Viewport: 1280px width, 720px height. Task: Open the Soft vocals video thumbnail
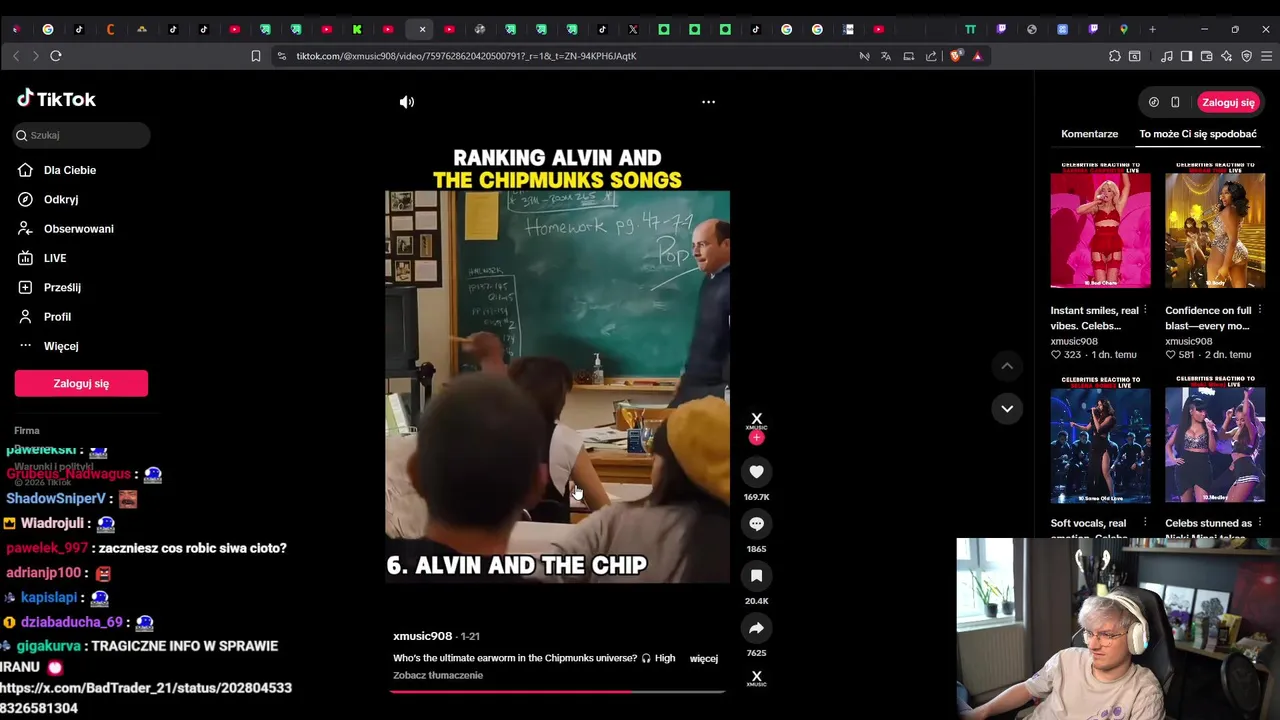1100,440
